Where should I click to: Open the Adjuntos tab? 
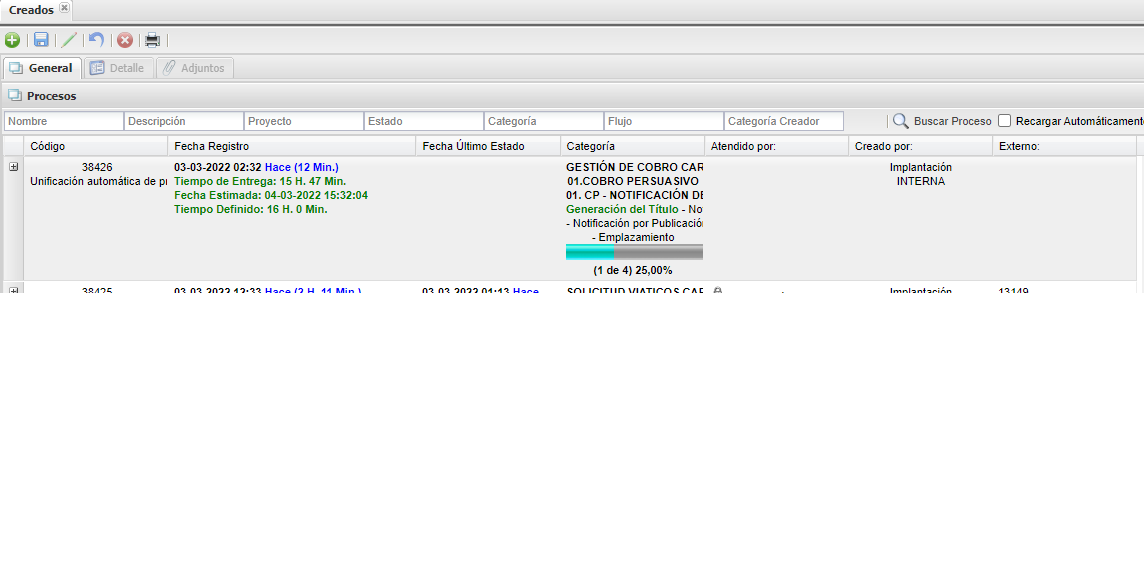[x=194, y=68]
